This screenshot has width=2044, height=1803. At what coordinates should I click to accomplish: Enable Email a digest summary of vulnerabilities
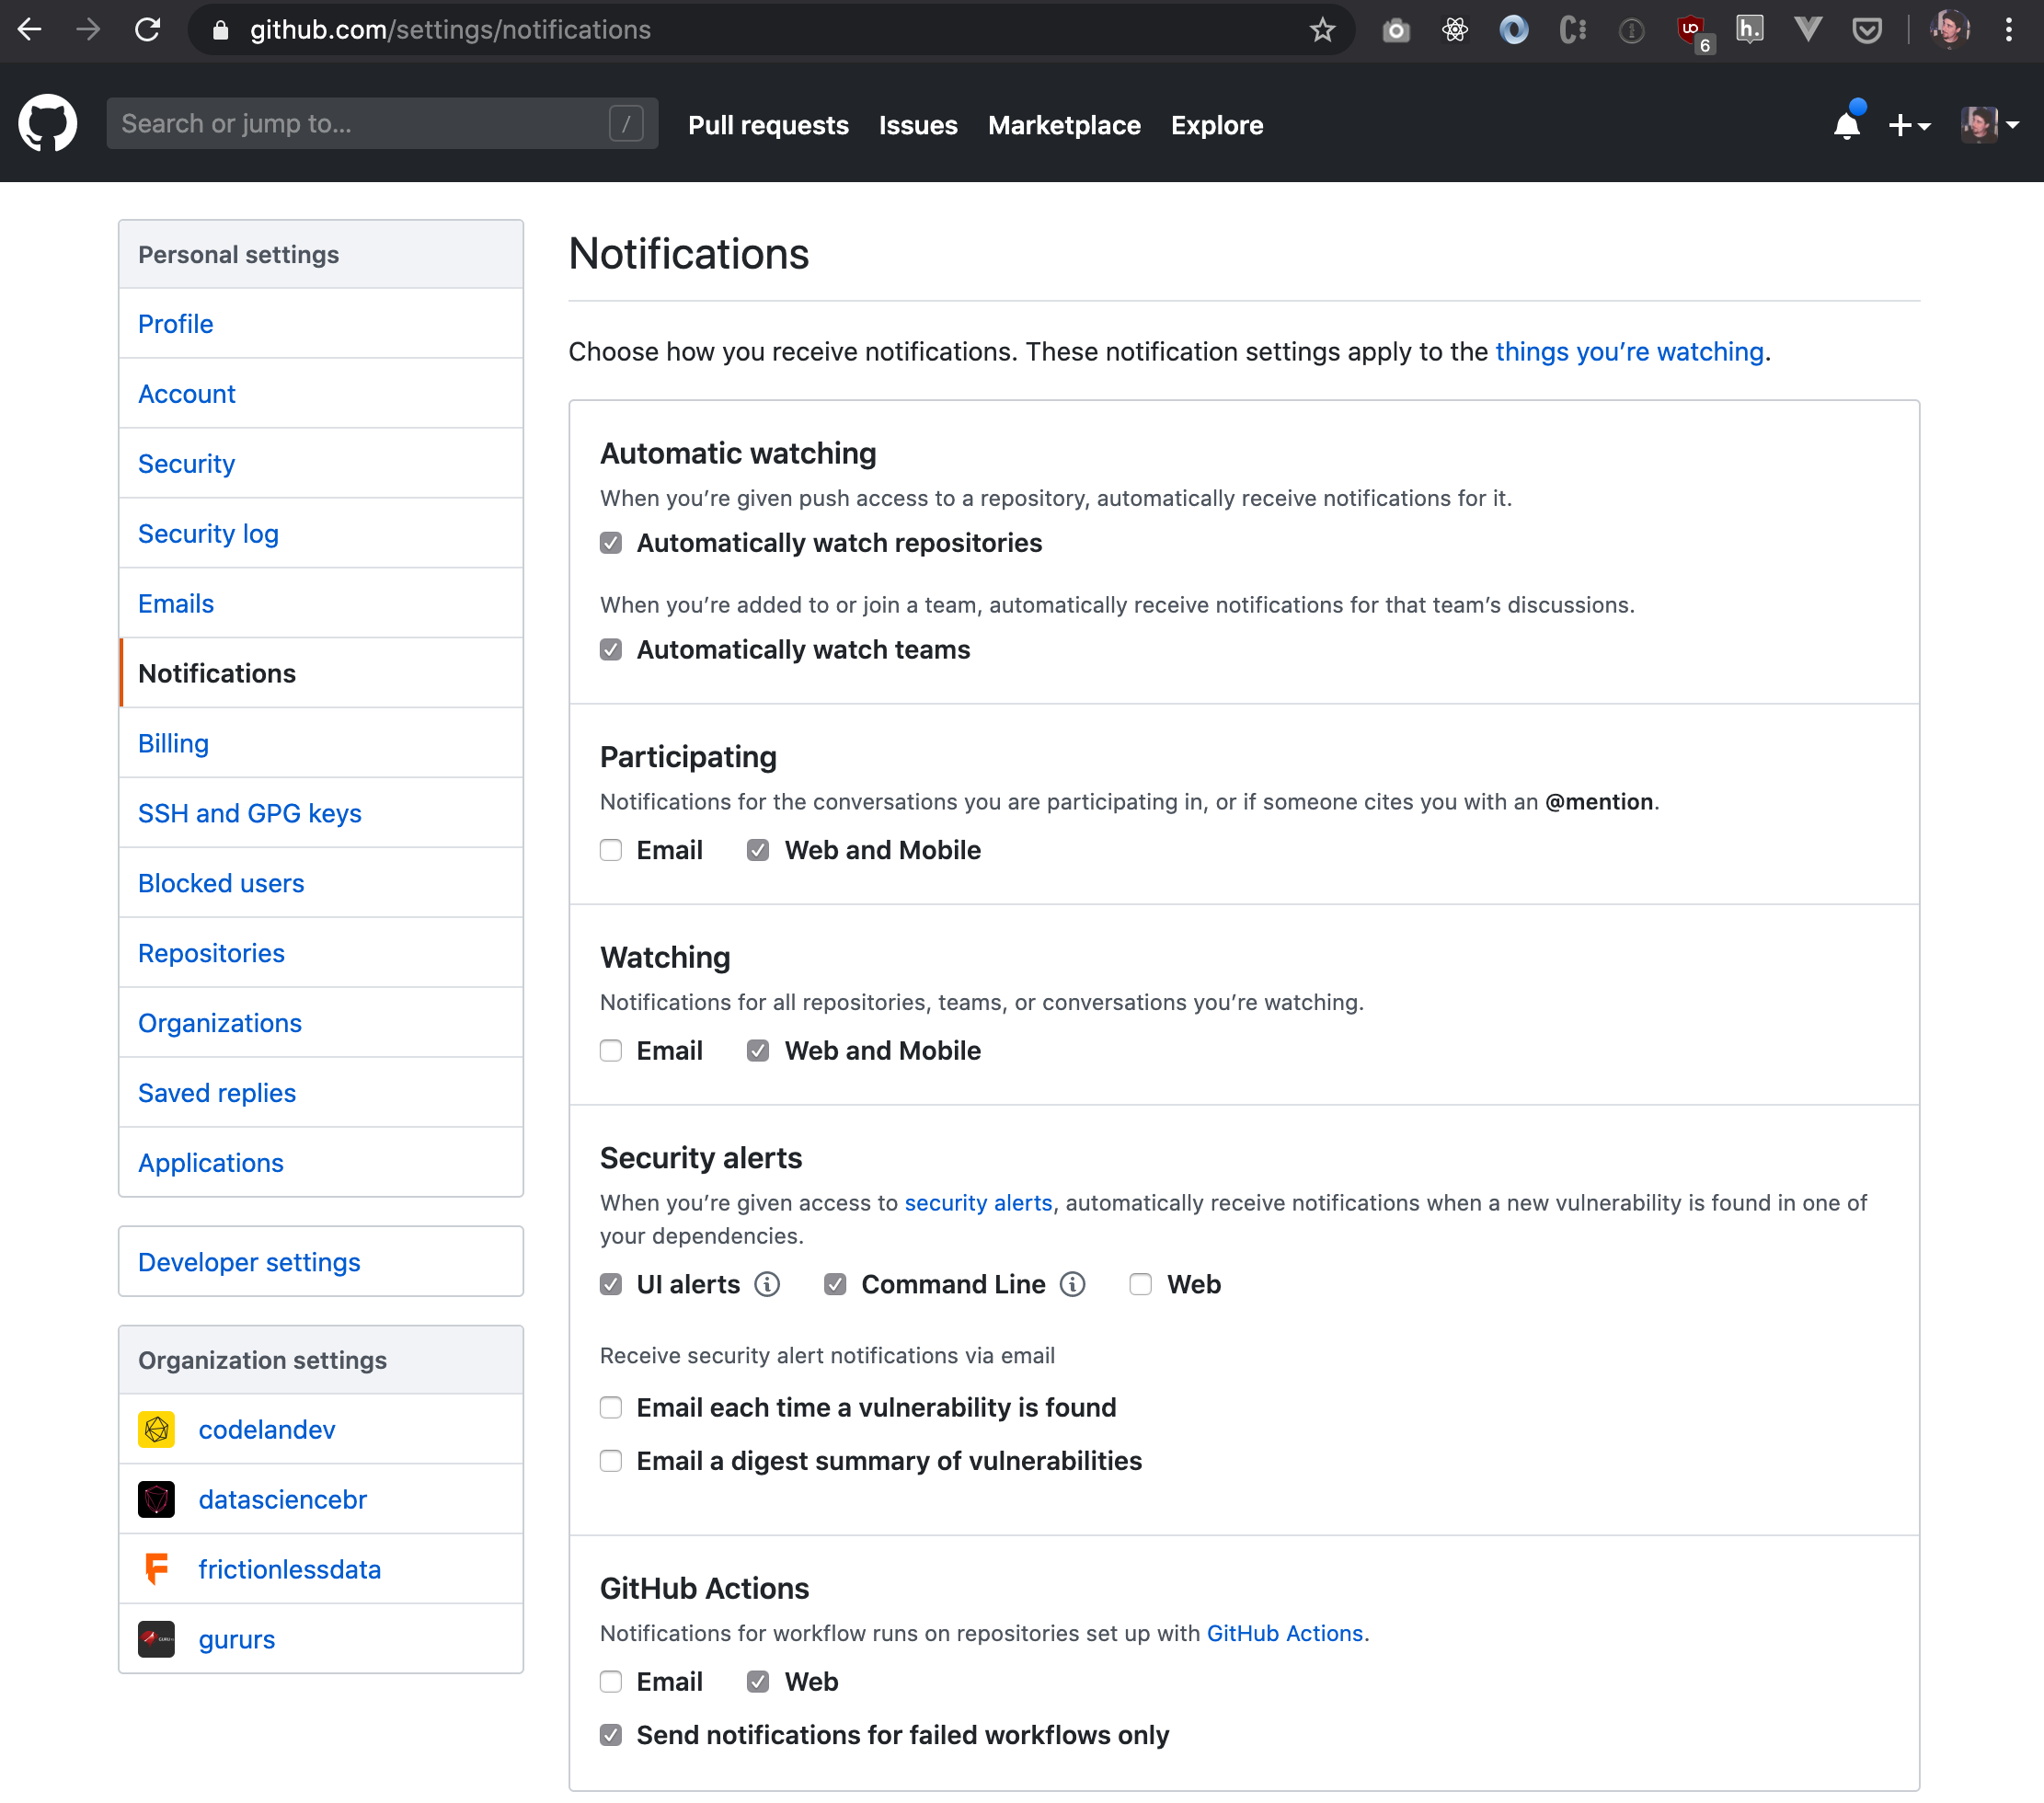[611, 1461]
